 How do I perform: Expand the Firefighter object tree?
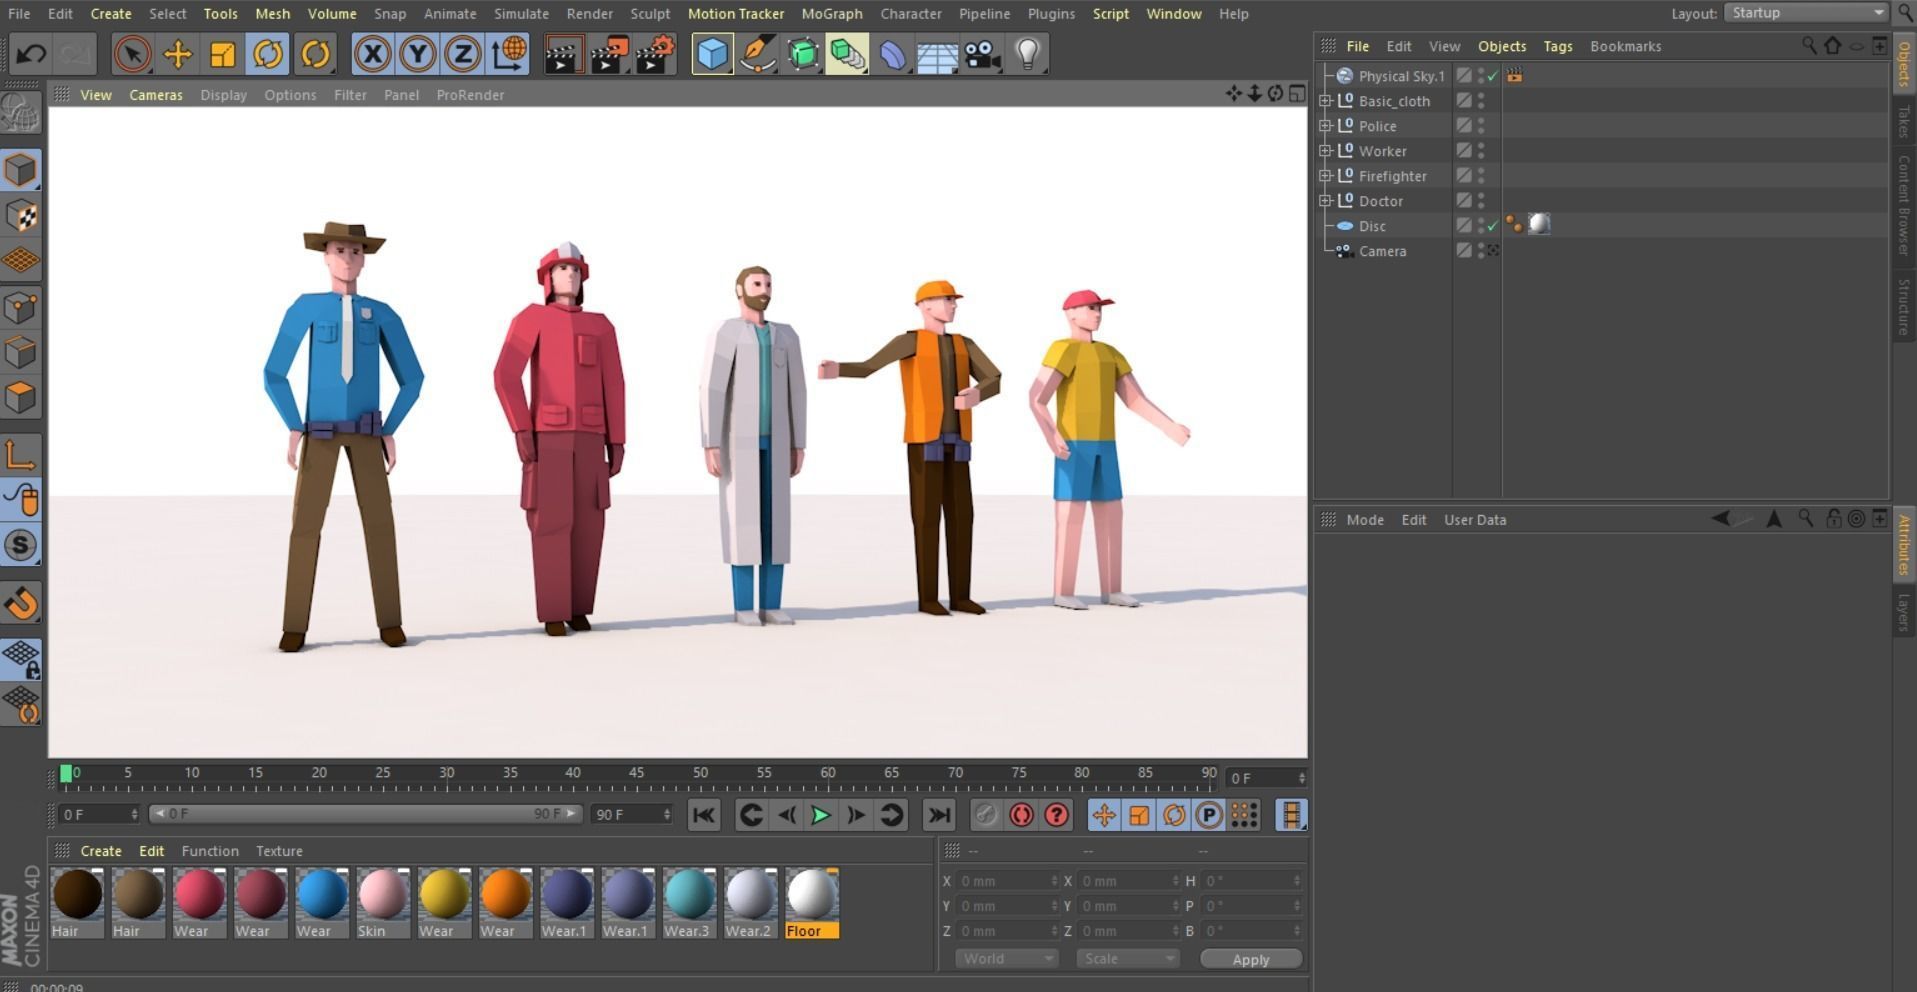1325,176
